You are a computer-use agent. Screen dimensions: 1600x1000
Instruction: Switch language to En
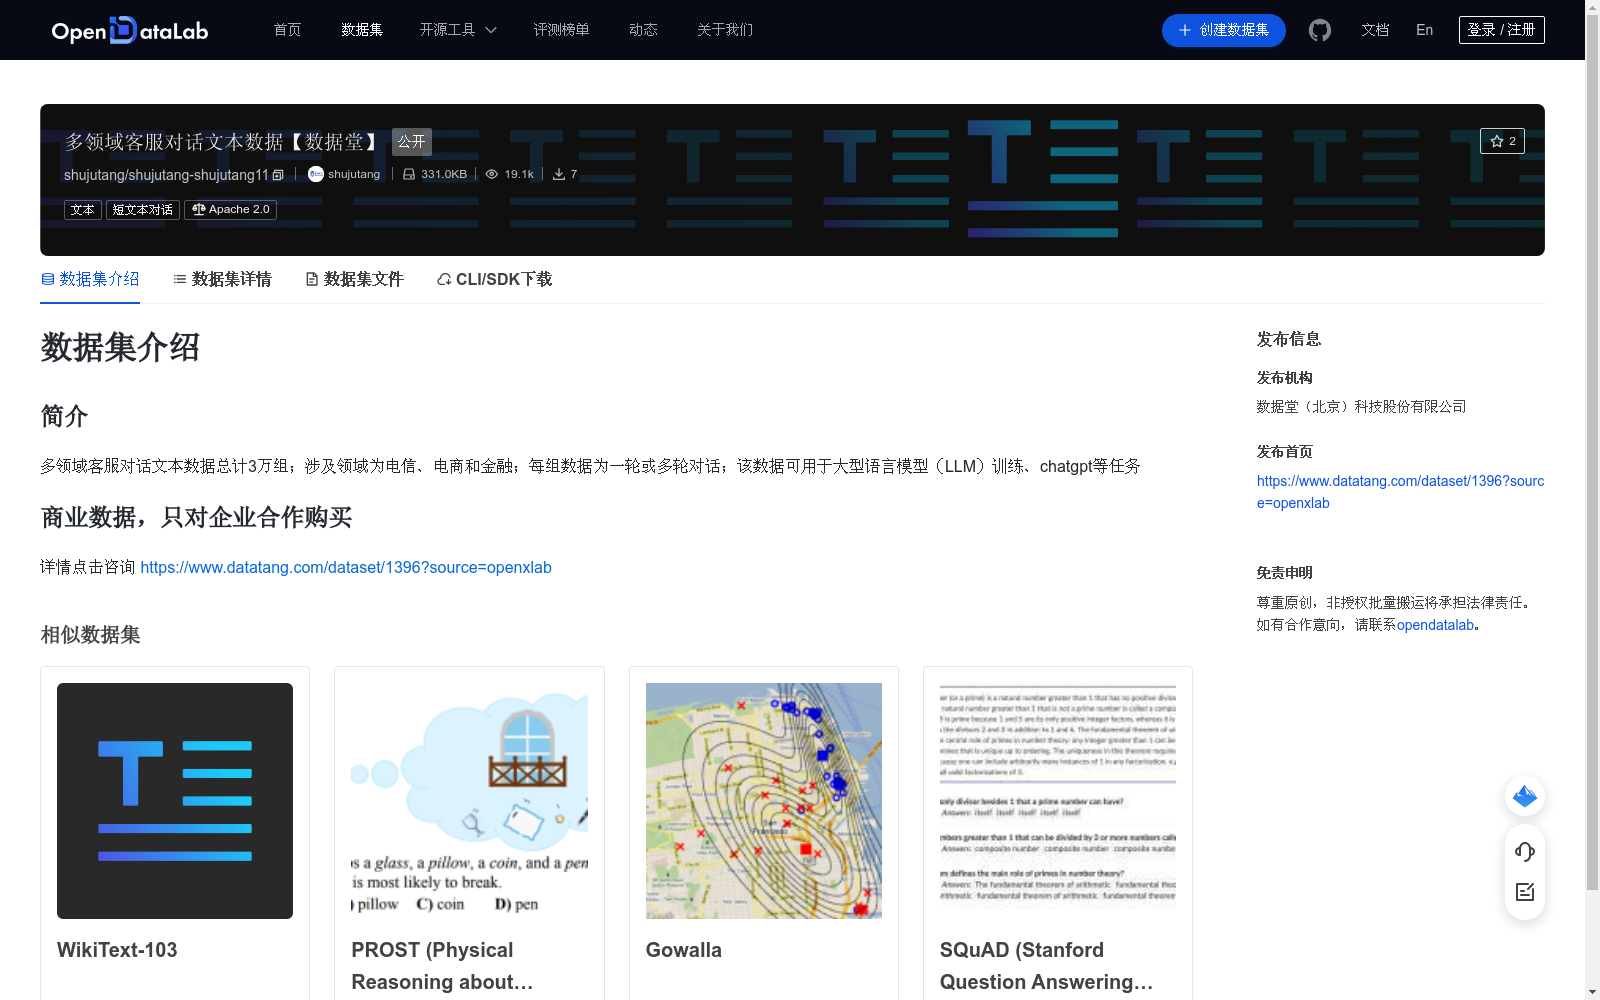(1424, 30)
